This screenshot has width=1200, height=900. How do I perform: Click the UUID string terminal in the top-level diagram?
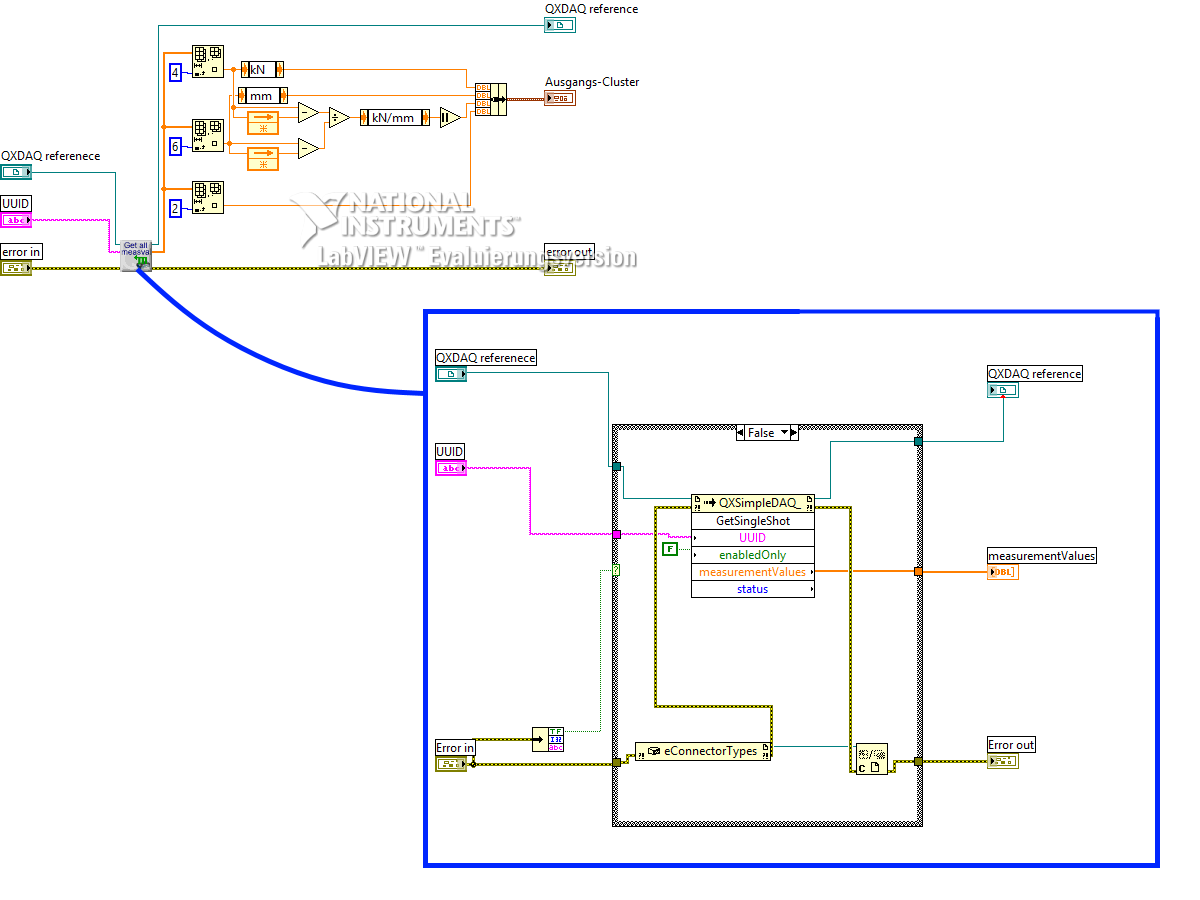coord(16,220)
